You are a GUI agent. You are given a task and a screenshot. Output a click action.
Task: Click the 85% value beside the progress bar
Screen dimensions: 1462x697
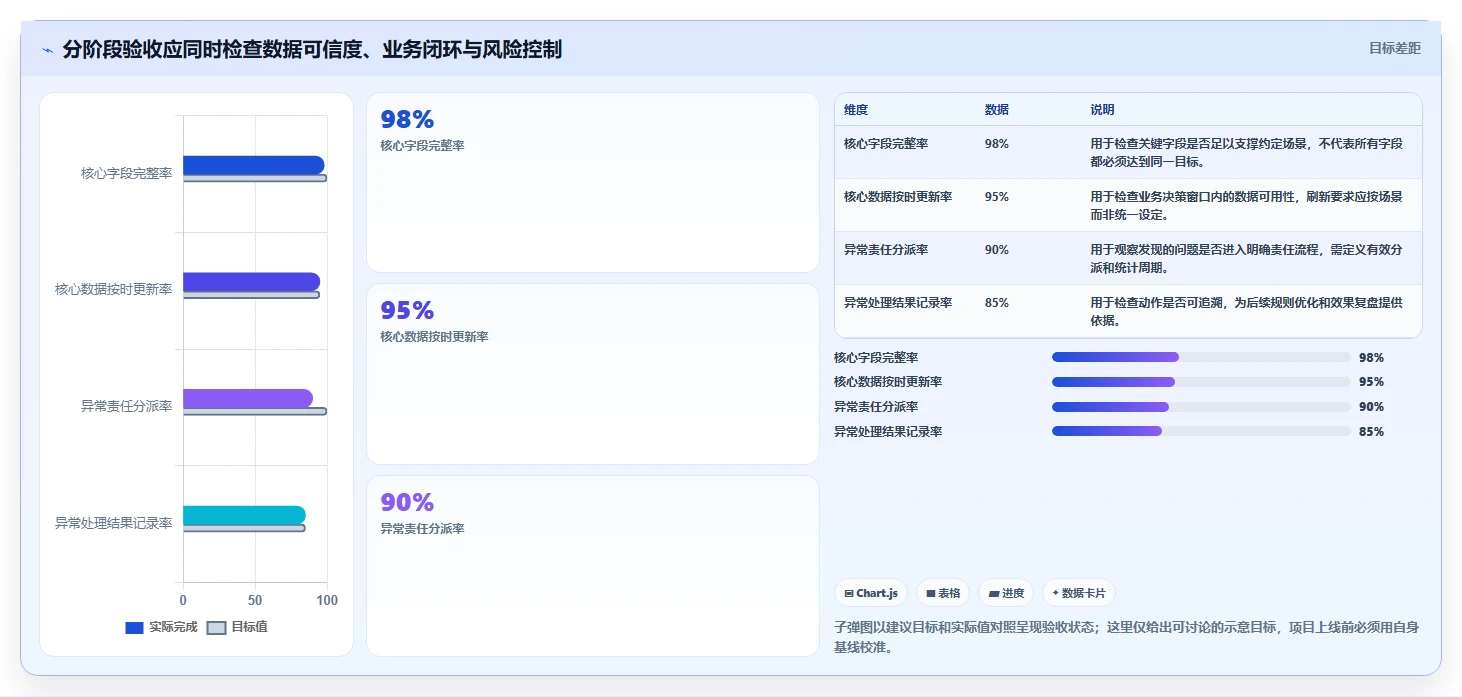[1372, 432]
